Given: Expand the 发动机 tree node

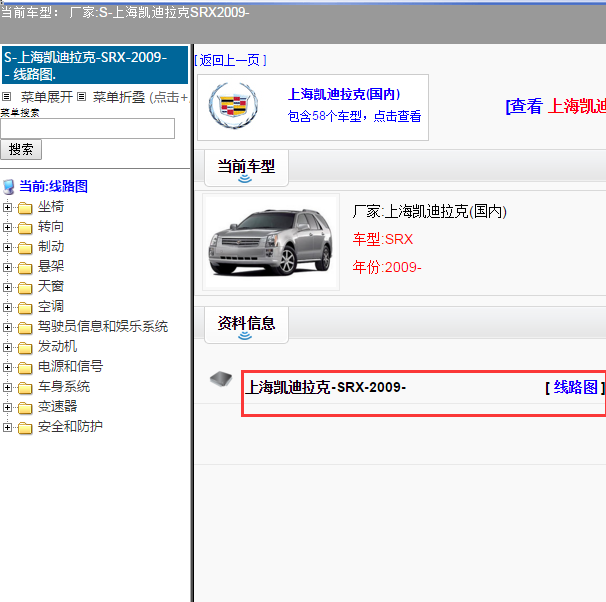Looking at the screenshot, I should coord(7,347).
